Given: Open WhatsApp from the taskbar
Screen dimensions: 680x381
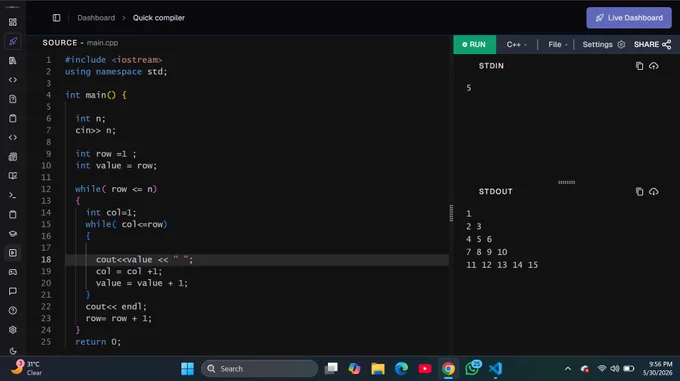Looking at the screenshot, I should [472, 368].
